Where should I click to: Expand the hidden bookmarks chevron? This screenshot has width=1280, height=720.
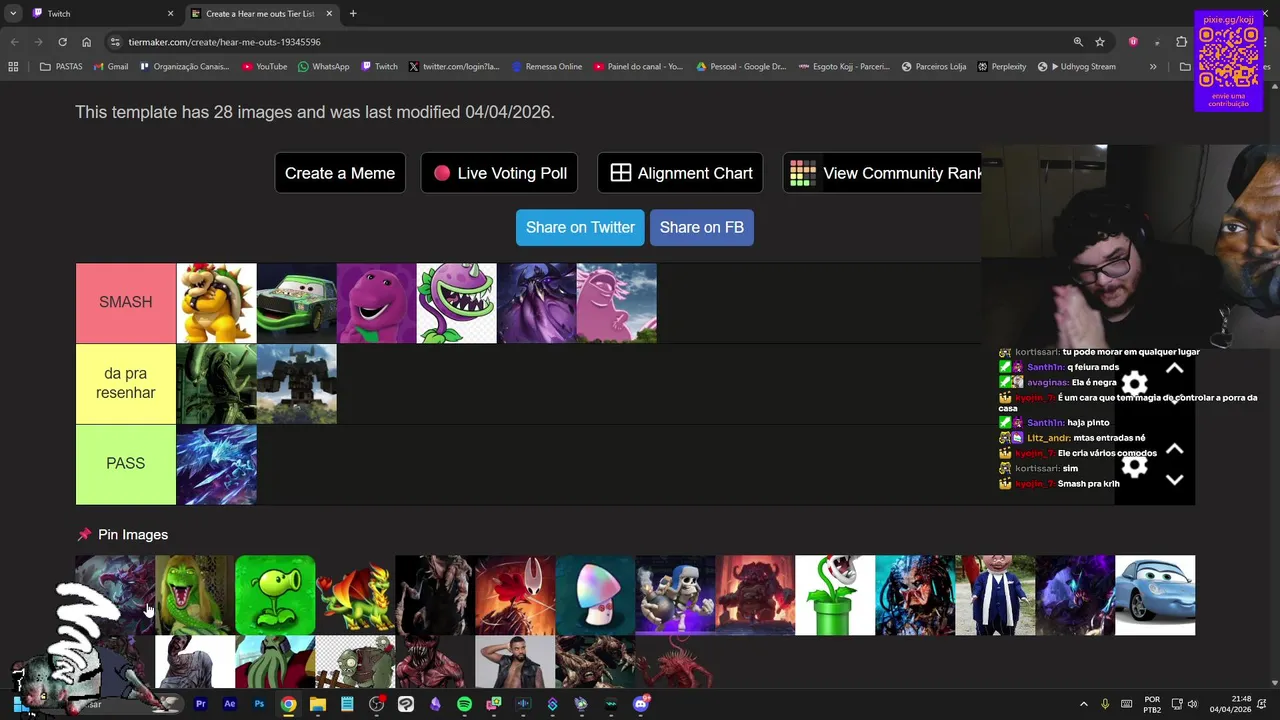point(1153,67)
